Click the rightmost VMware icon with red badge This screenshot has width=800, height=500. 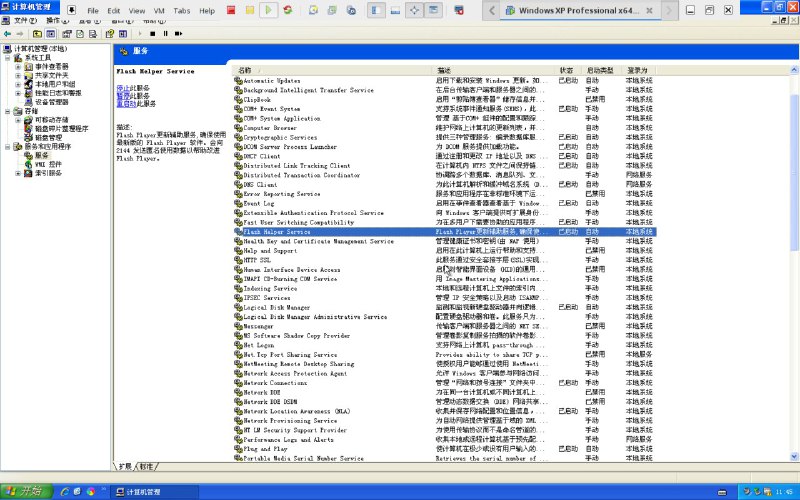point(459,10)
